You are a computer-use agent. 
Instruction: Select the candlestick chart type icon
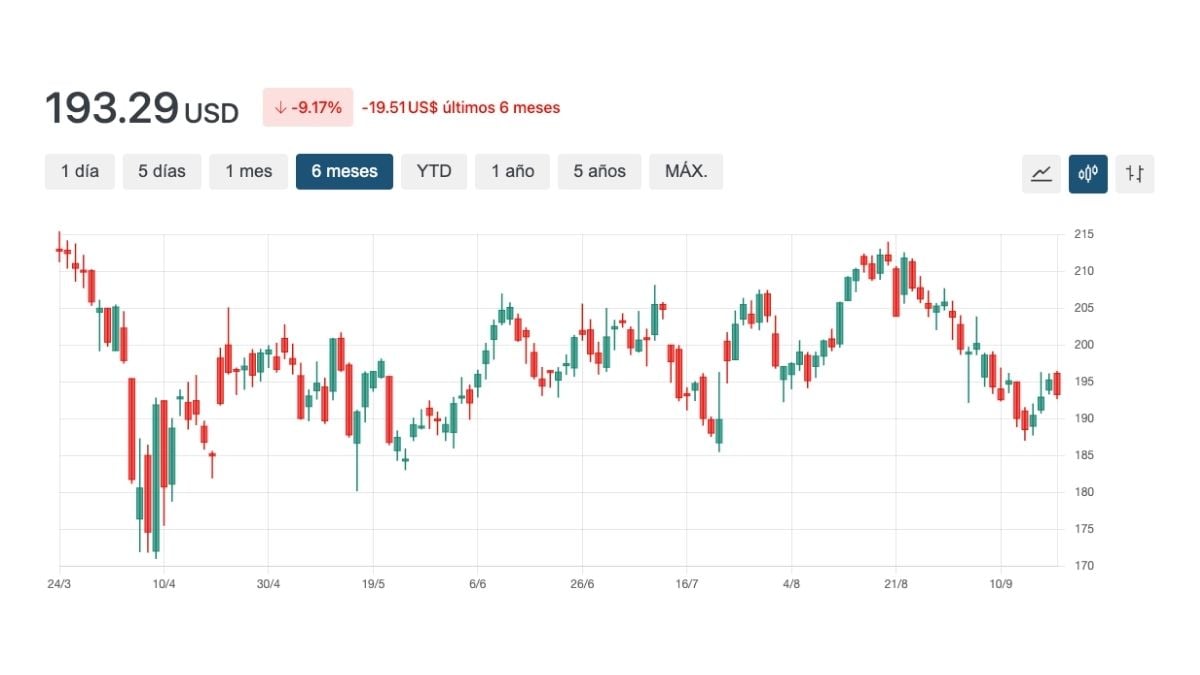[1088, 173]
